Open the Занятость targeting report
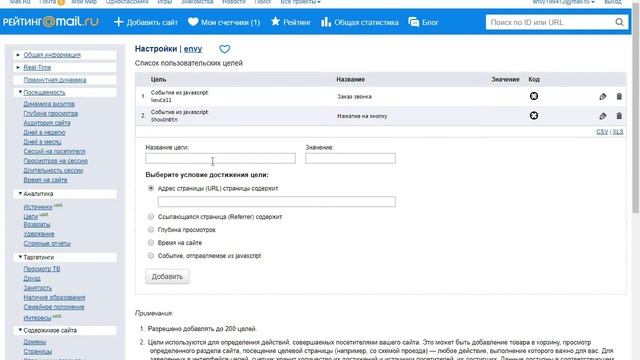640x360 pixels. pyautogui.click(x=38, y=288)
